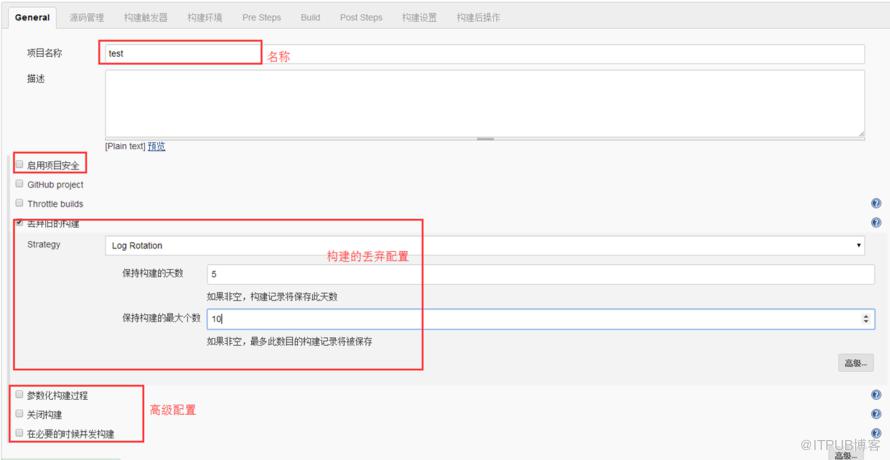
Task: Click the 描述 label
Action: pos(36,79)
